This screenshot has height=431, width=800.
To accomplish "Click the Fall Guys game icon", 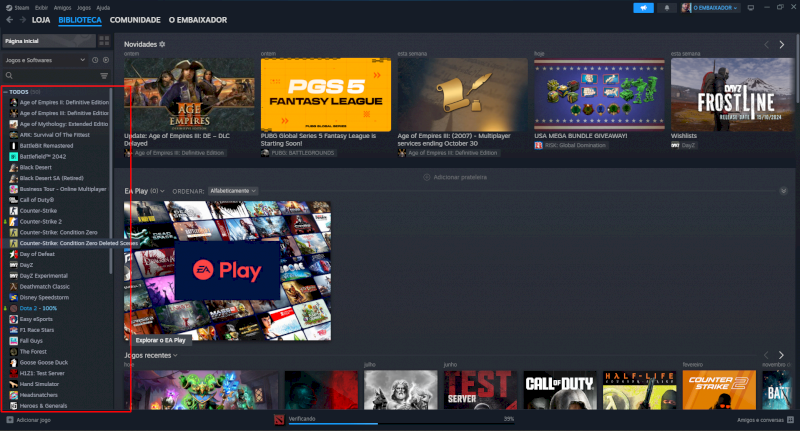I will click(14, 341).
